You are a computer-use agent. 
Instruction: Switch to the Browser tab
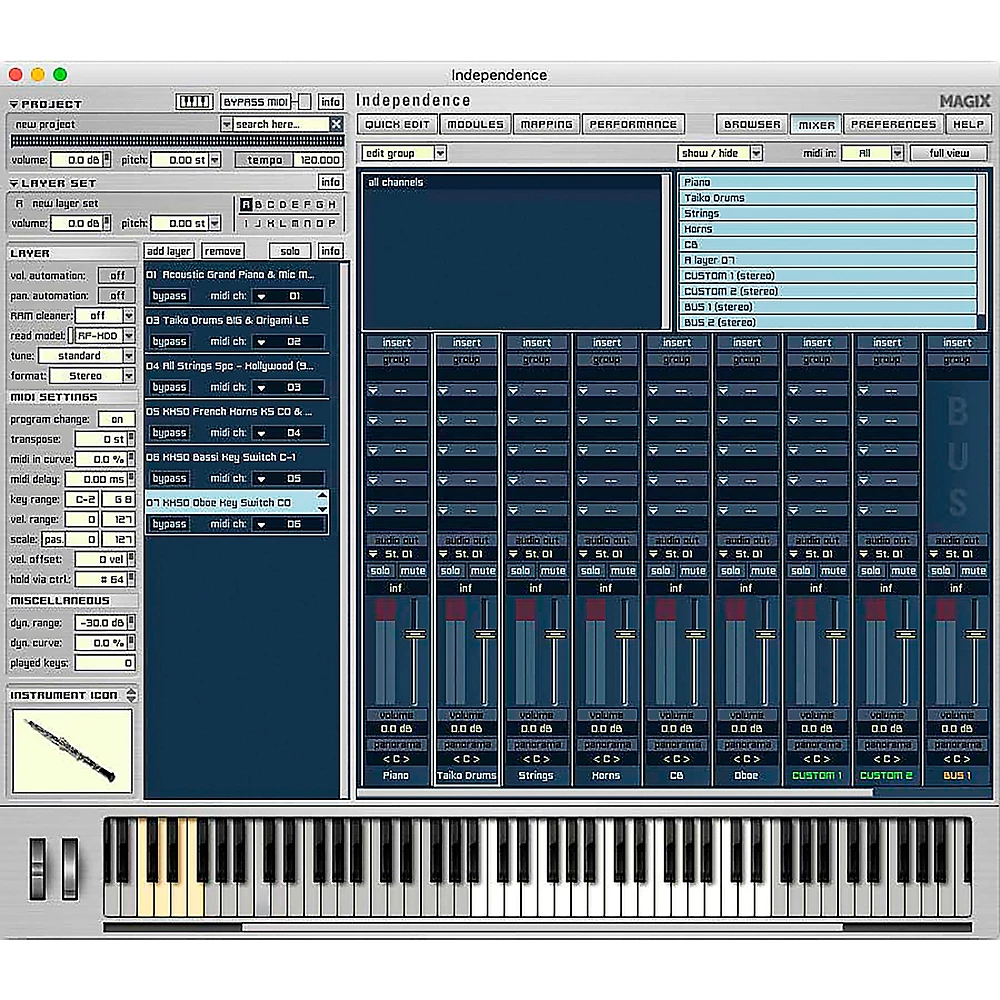[752, 124]
